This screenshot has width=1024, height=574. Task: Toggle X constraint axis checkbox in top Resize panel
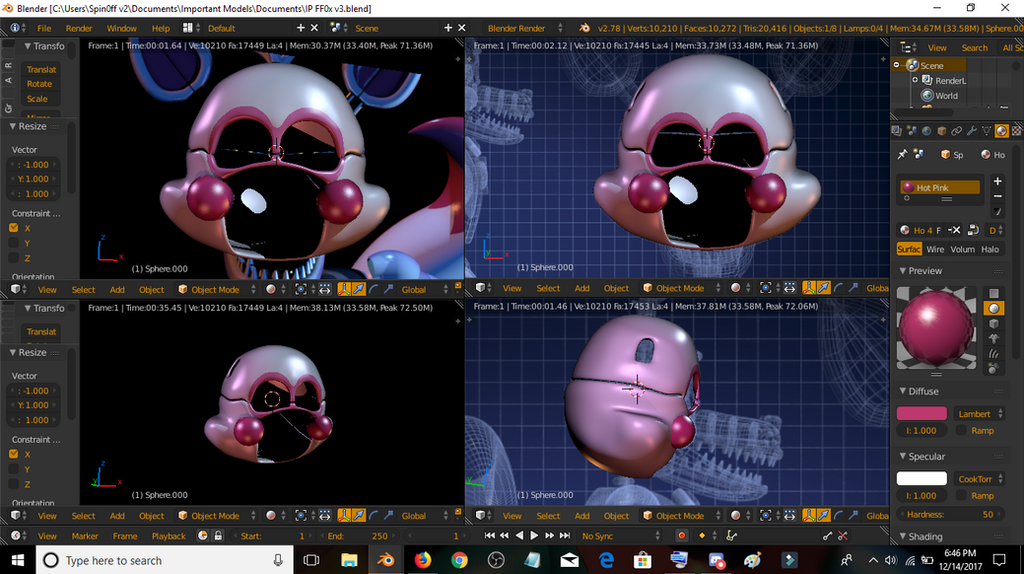[x=14, y=228]
